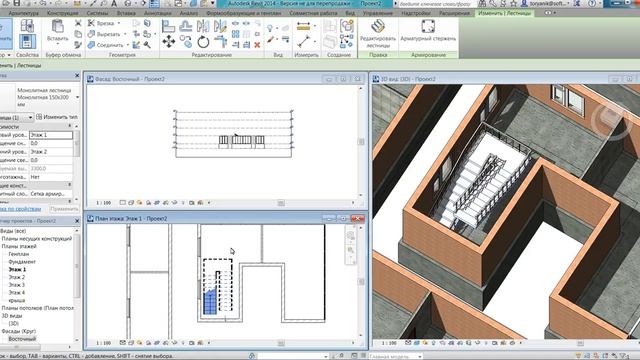Open the Quick Access toolbar customize arrow
The height and width of the screenshot is (360, 640).
point(213,4)
